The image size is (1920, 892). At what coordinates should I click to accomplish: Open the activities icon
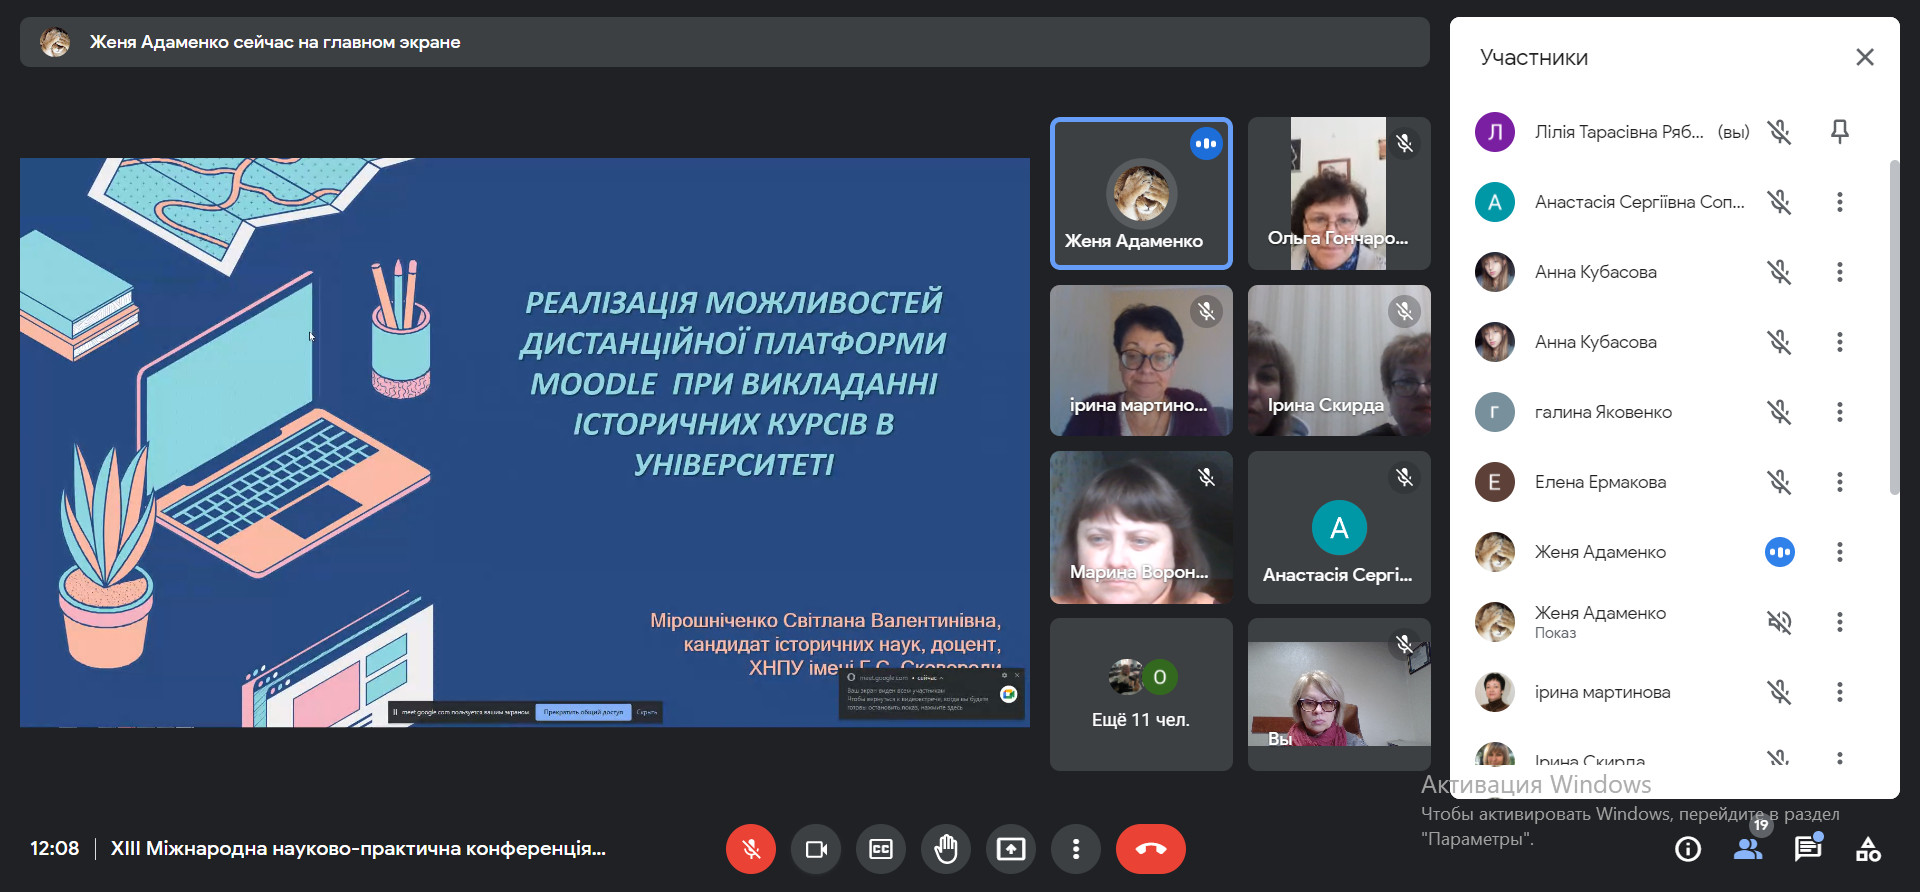[x=1868, y=849]
